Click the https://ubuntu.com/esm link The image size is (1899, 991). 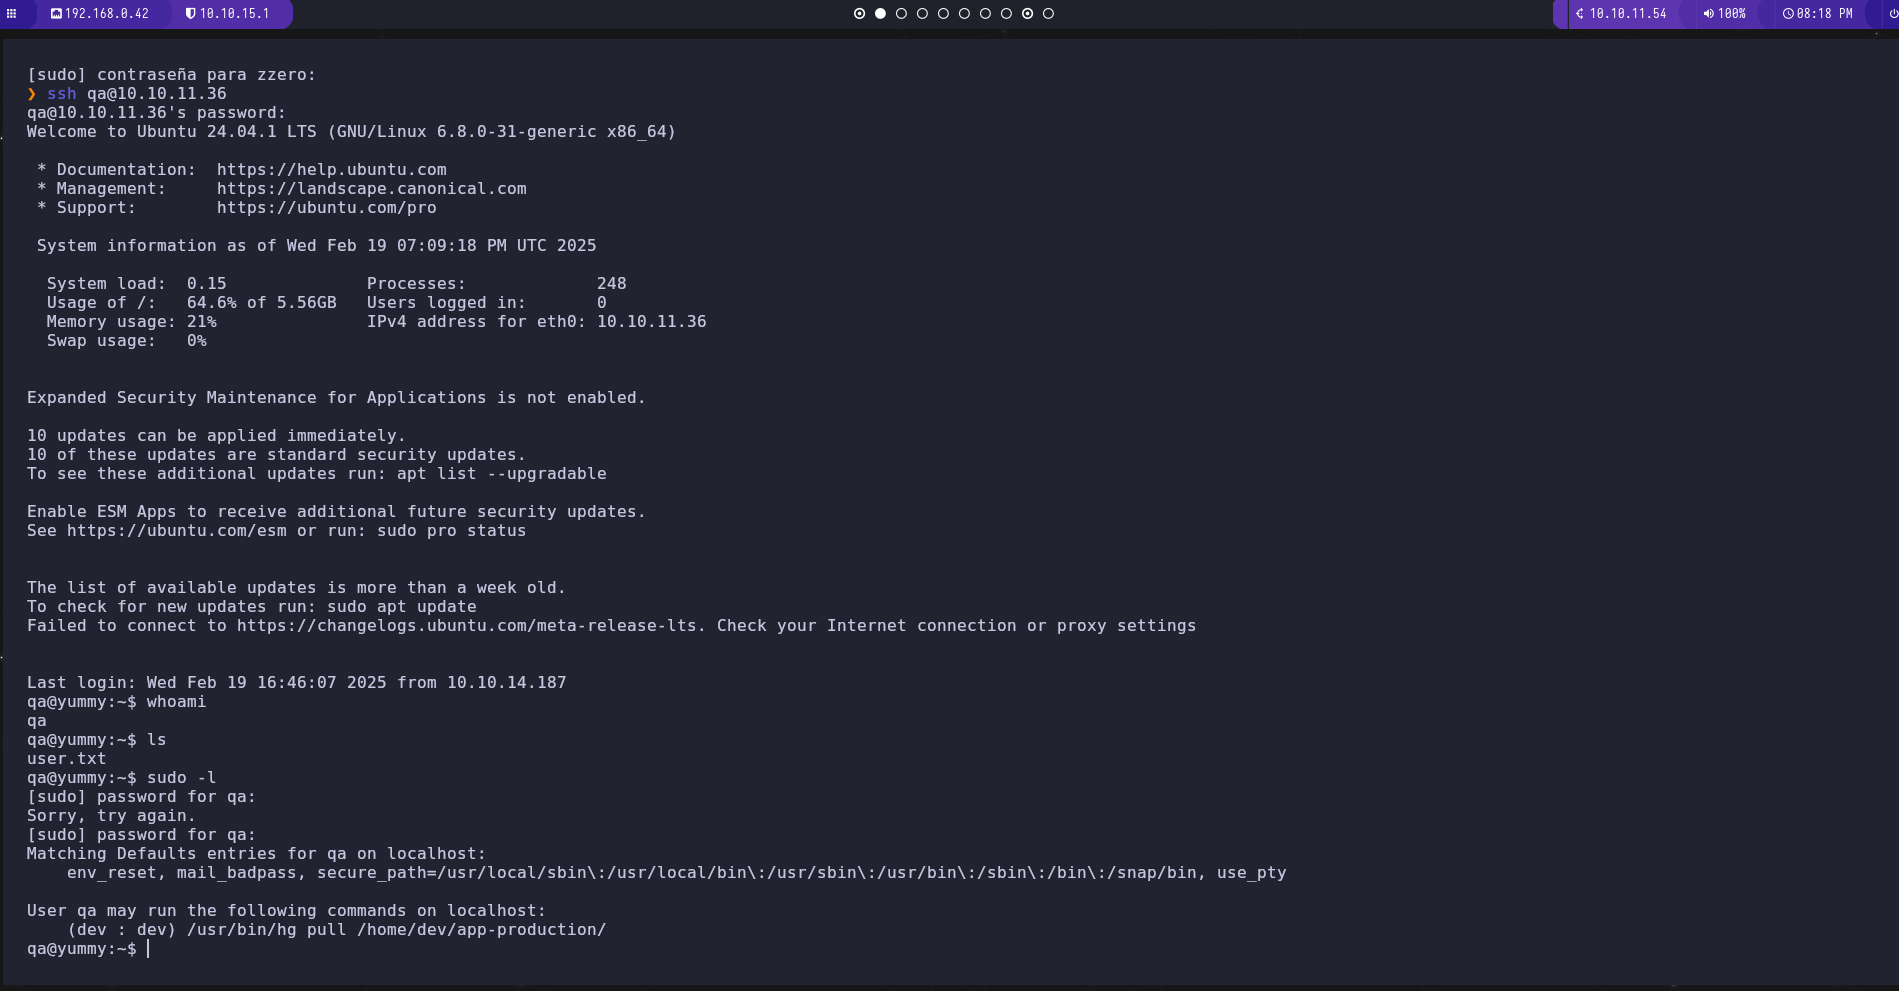coord(177,531)
